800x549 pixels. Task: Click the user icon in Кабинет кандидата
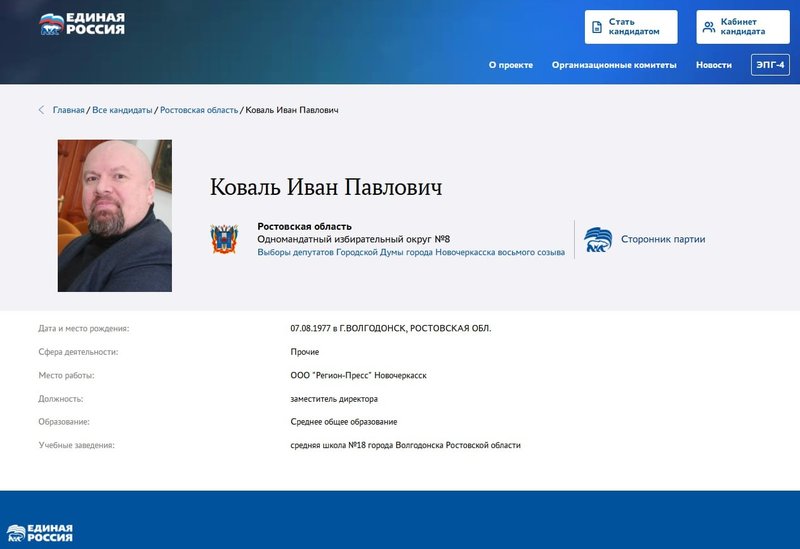709,27
